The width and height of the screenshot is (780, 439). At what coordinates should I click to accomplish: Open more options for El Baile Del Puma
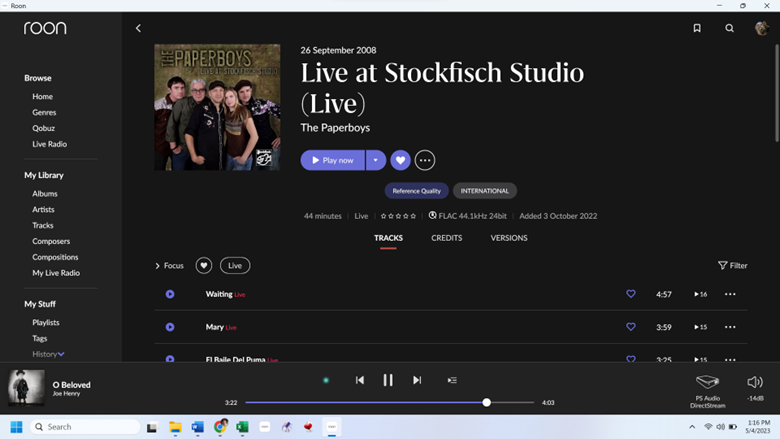[x=730, y=359]
